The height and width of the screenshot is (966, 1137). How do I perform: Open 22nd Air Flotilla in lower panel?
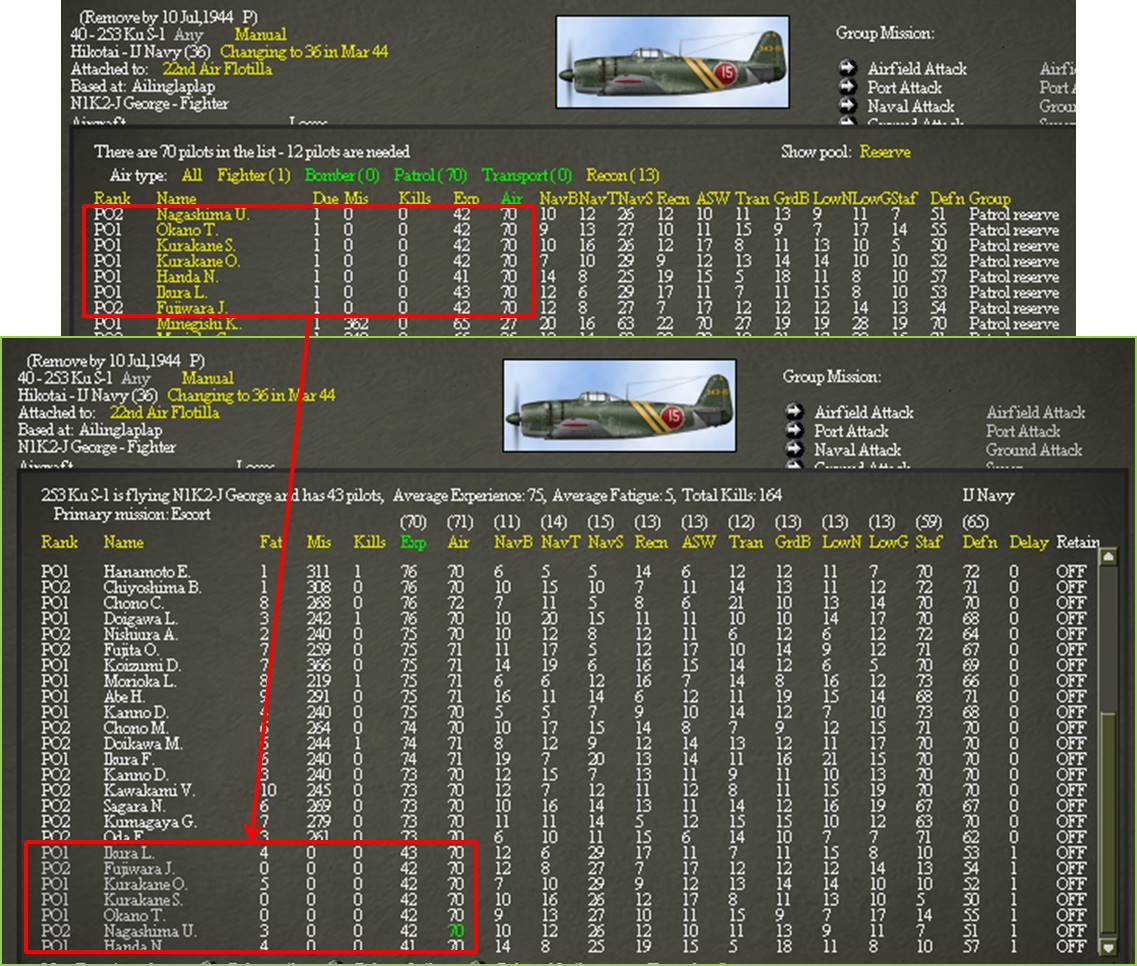pos(164,413)
